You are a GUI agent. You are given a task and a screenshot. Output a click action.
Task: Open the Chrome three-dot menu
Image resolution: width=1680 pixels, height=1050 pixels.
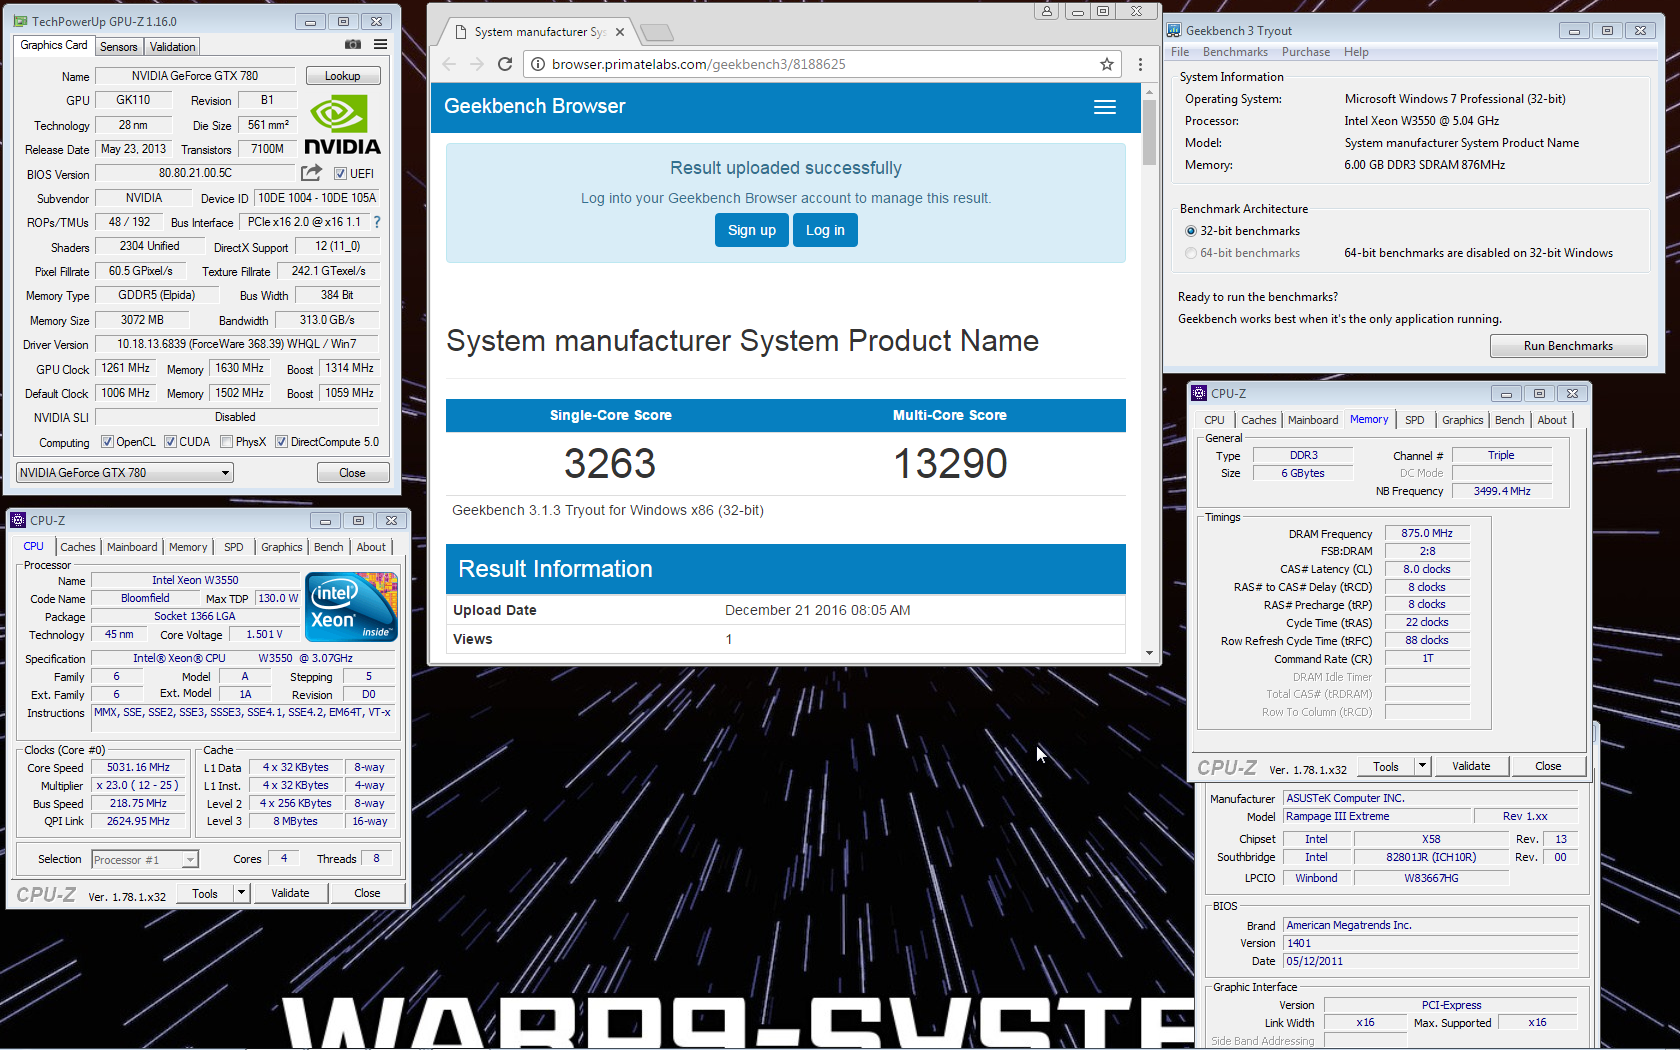1140,64
